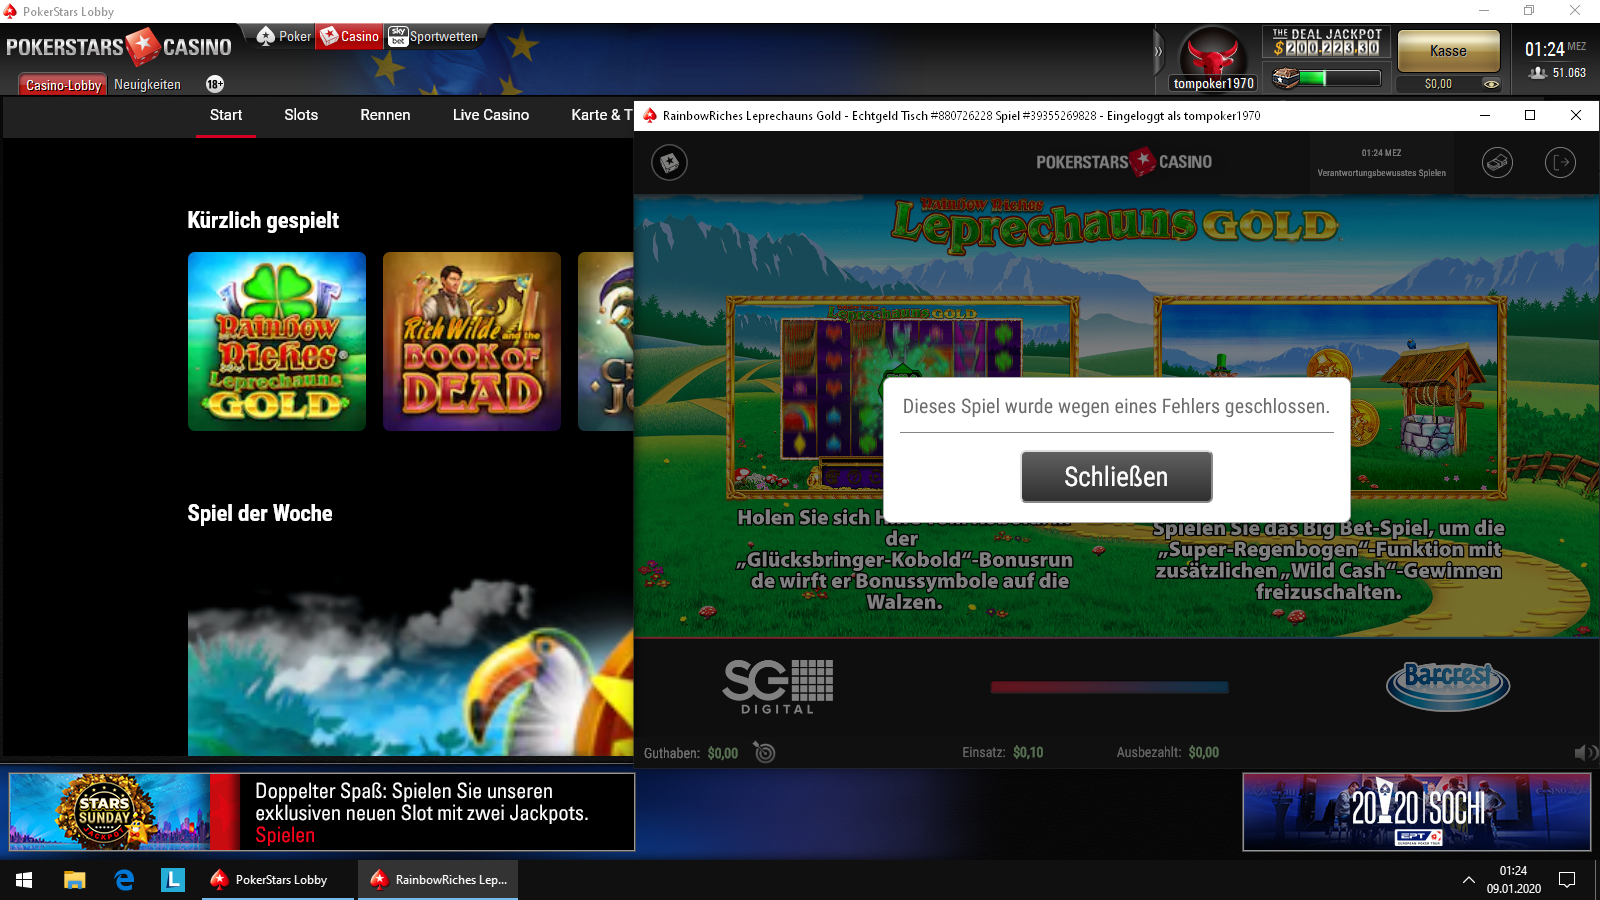Click the PokerStars Casino lobby logo
This screenshot has width=1600, height=900.
coord(119,46)
